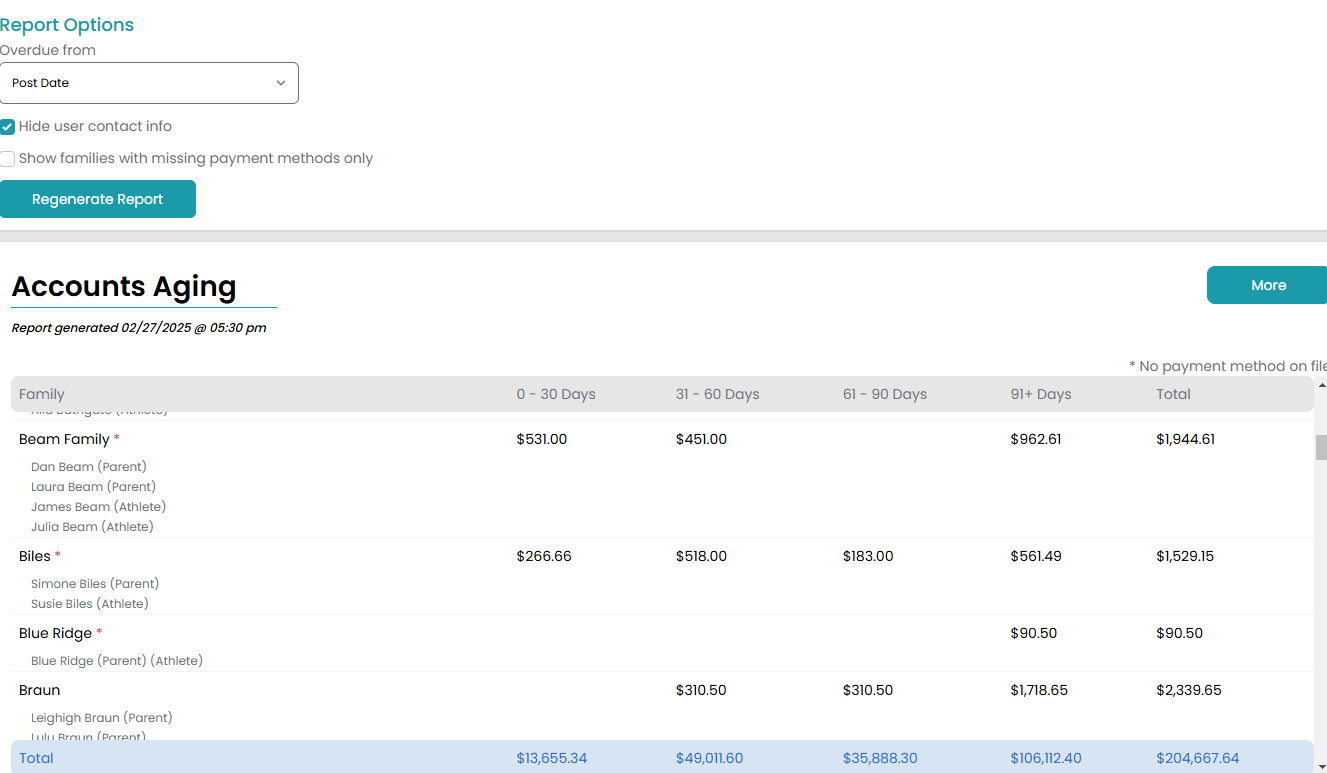
Task: Click the scroll up arrow of the table
Action: [x=1321, y=385]
